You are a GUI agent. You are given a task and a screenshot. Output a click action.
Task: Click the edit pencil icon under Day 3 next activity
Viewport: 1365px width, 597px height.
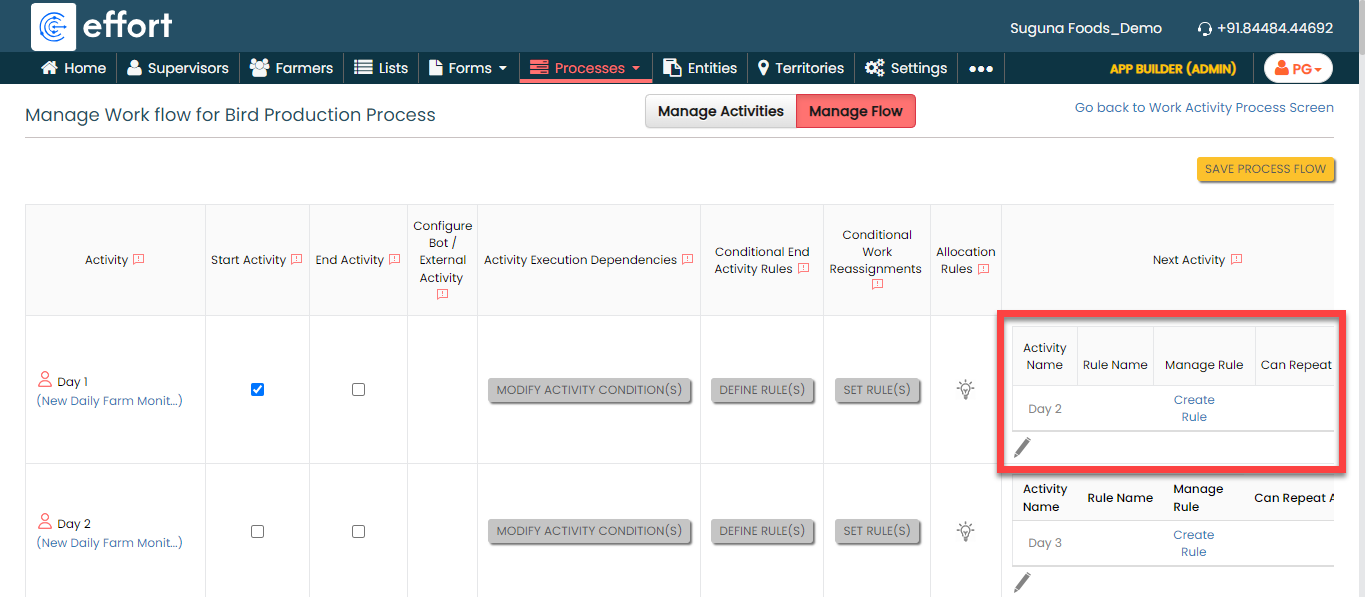click(x=1021, y=582)
